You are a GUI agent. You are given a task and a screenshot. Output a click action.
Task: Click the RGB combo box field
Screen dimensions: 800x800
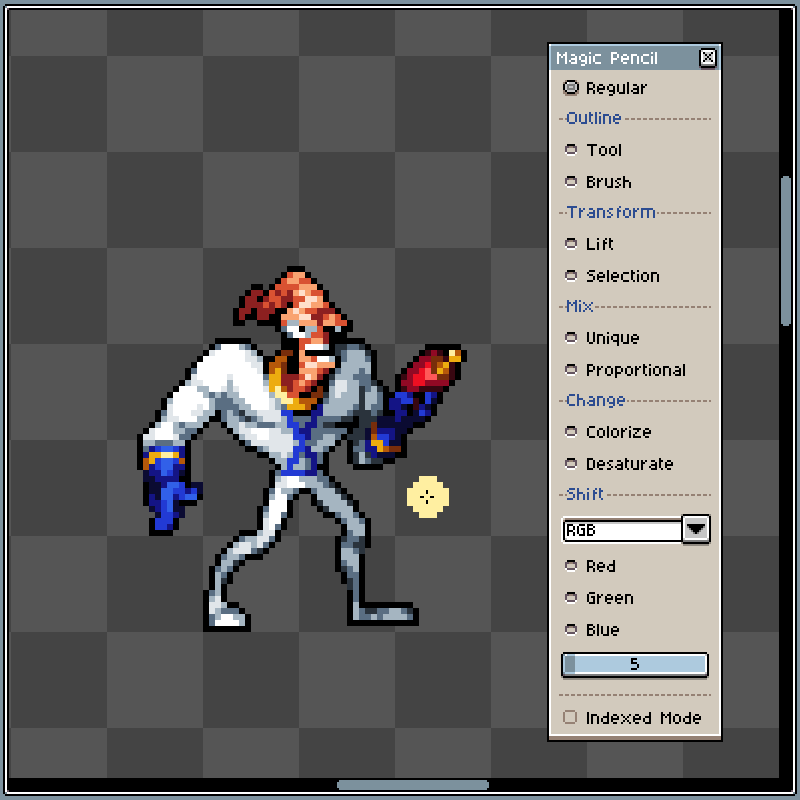pyautogui.click(x=622, y=530)
